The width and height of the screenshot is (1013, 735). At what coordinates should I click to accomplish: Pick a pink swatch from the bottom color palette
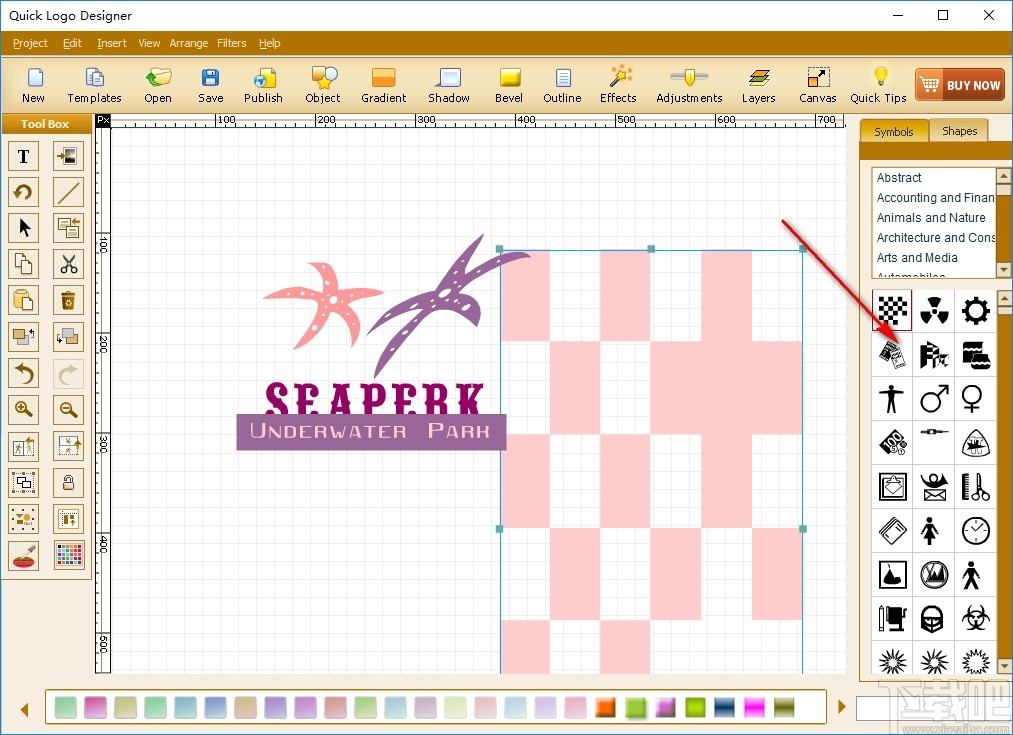pyautogui.click(x=94, y=707)
